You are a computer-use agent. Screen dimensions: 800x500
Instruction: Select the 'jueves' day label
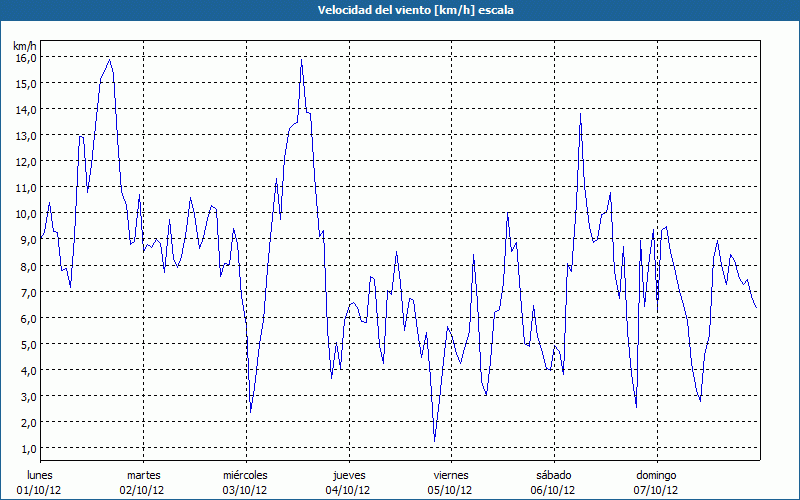click(348, 475)
